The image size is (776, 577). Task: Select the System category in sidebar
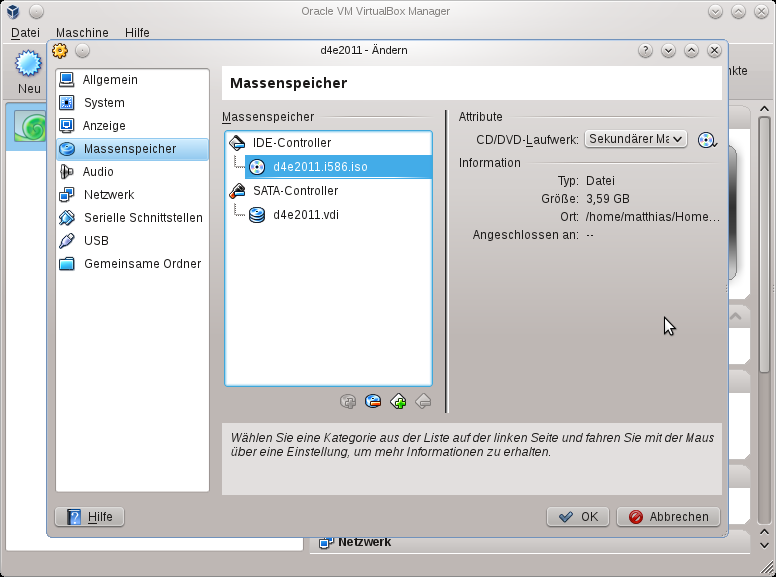[104, 103]
